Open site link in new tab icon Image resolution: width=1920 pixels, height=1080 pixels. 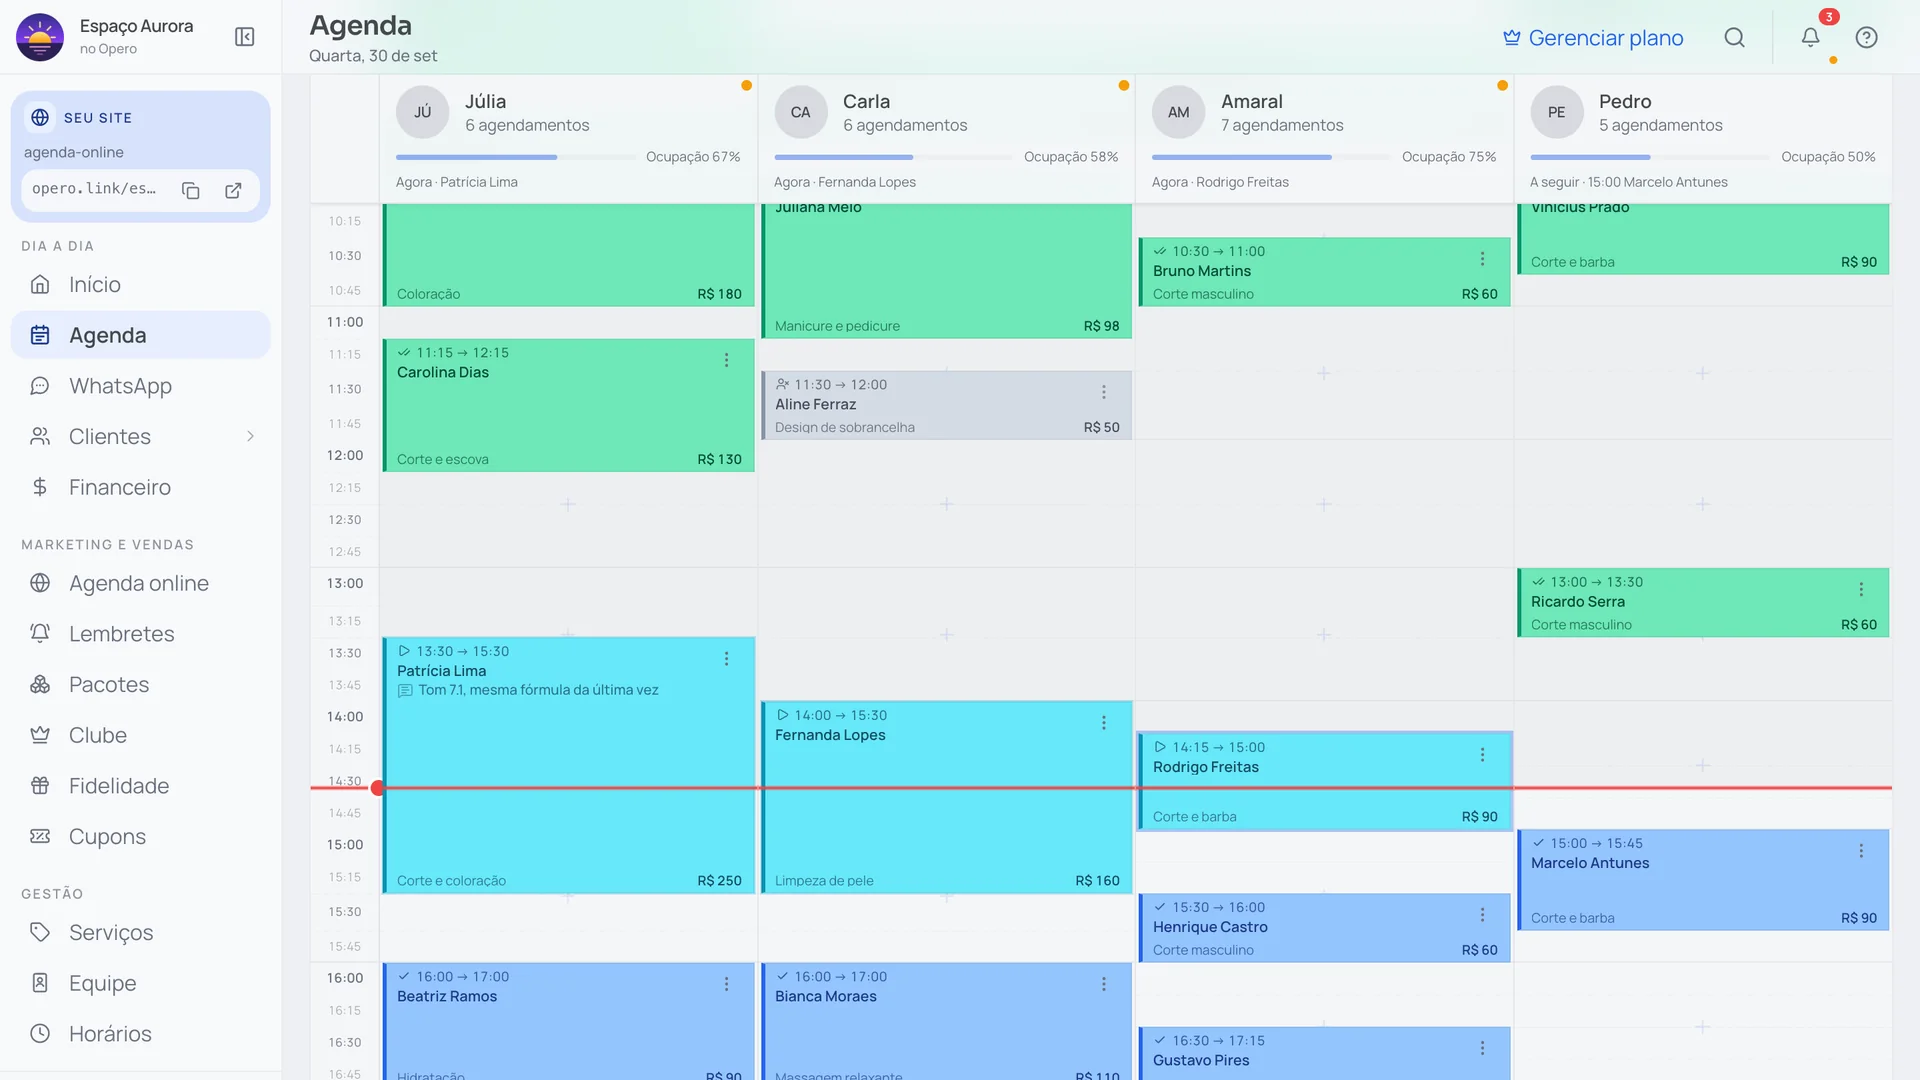tap(233, 190)
